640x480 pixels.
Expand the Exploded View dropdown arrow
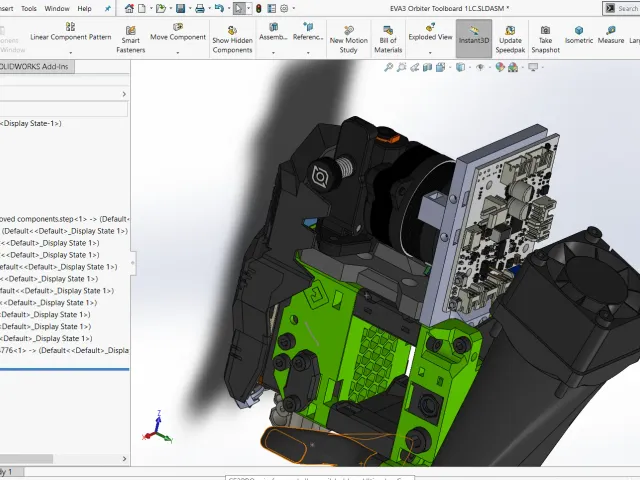coord(430,53)
